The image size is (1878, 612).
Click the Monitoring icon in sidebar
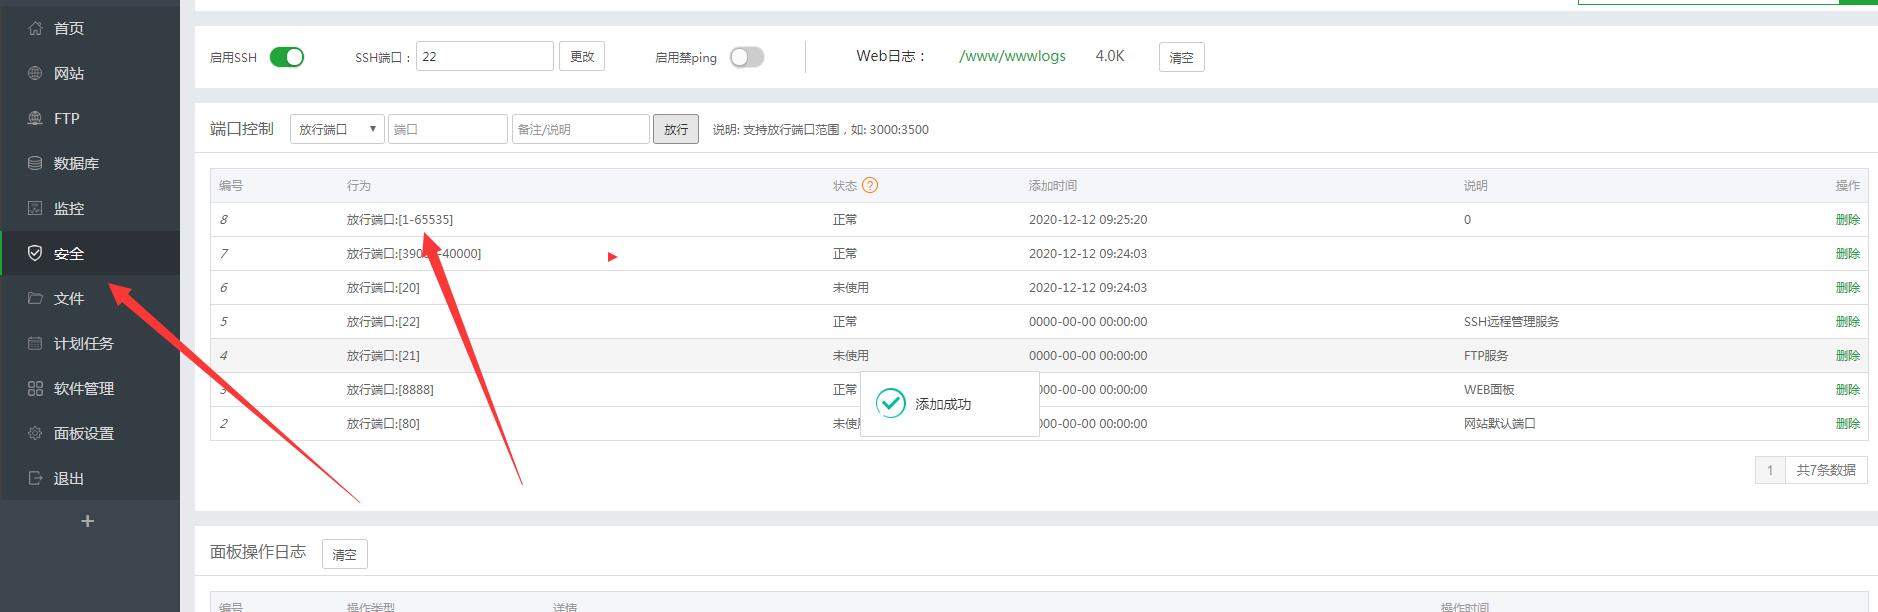coord(35,208)
